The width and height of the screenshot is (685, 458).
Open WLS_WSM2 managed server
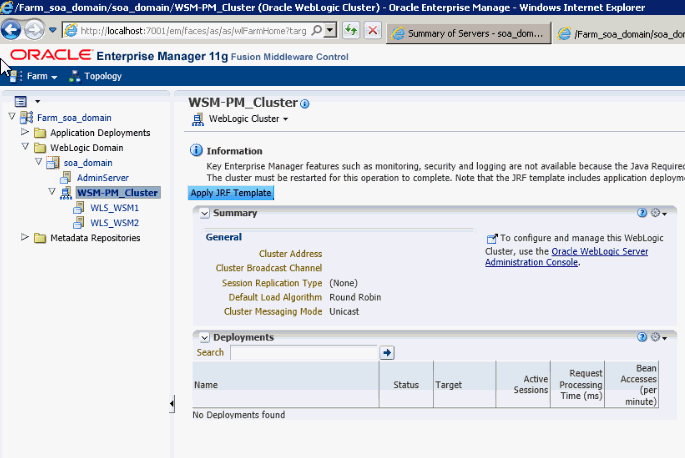[114, 223]
